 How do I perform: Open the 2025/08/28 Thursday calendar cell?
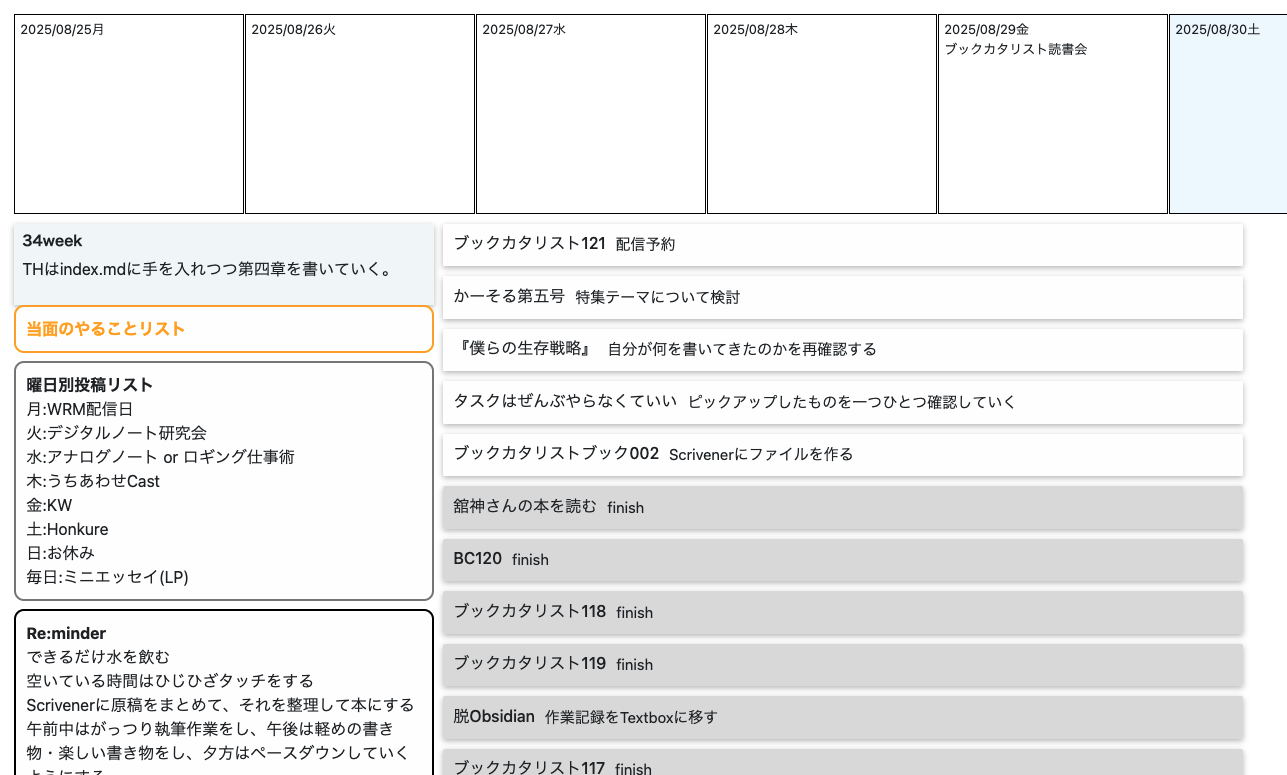[821, 114]
